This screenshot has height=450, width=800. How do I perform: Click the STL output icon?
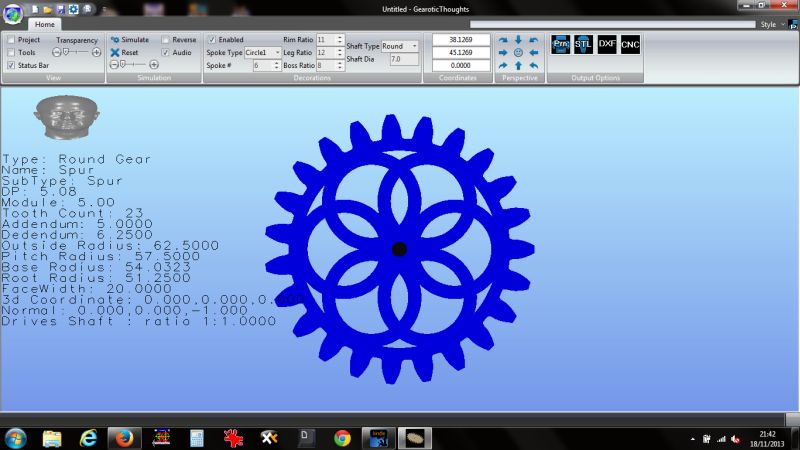pos(583,44)
